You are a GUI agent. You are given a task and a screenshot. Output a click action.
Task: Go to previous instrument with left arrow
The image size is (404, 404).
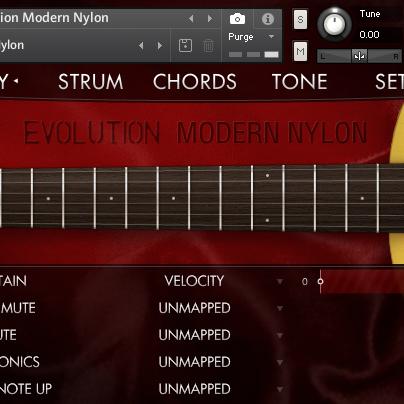tap(191, 19)
